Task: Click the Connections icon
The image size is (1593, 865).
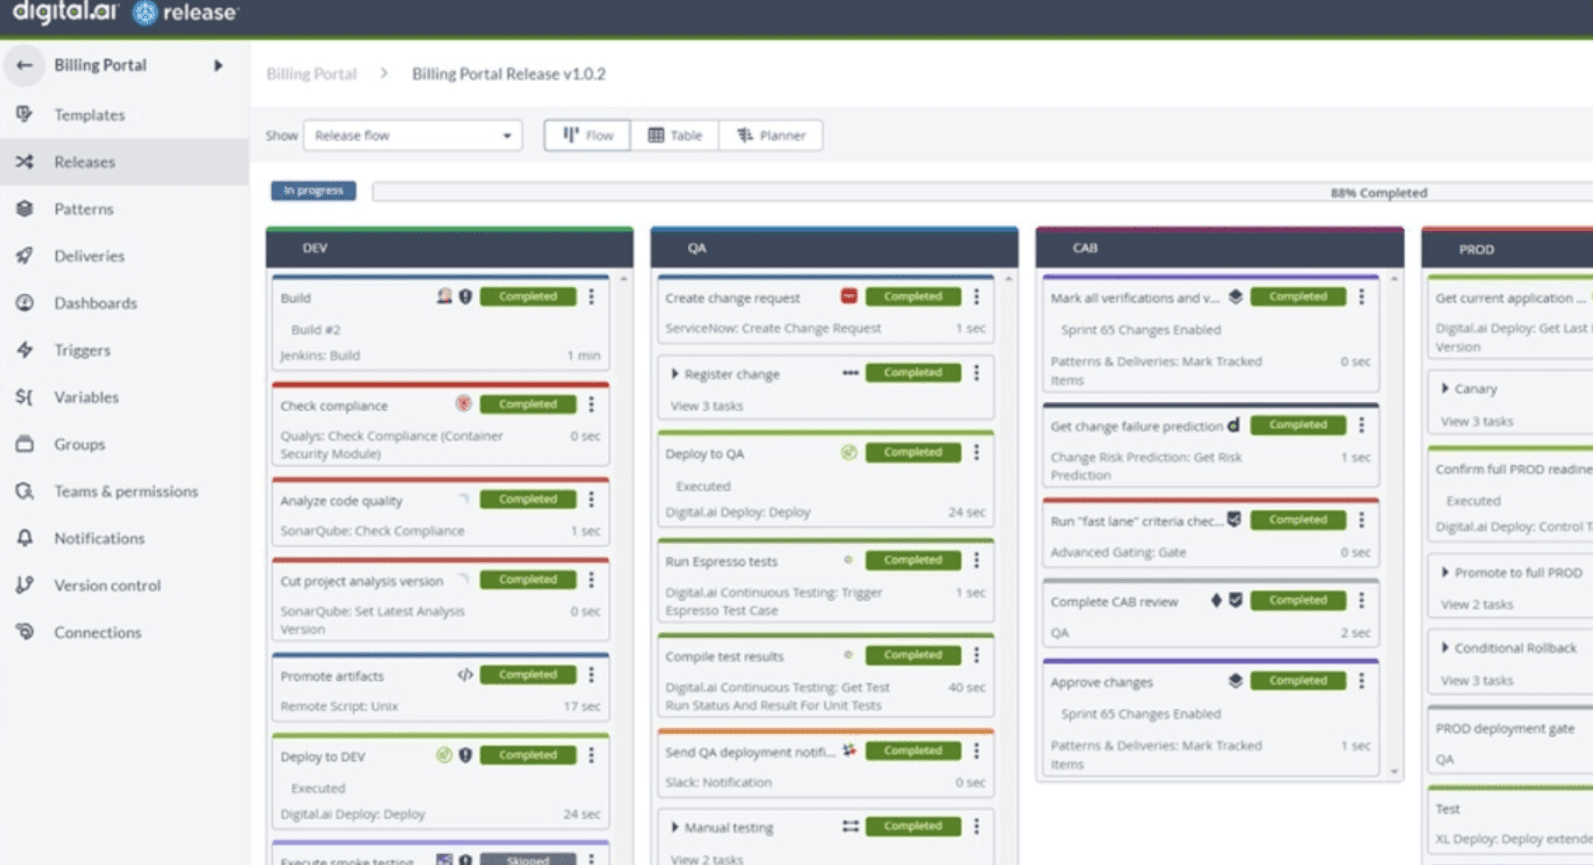Action: [25, 632]
